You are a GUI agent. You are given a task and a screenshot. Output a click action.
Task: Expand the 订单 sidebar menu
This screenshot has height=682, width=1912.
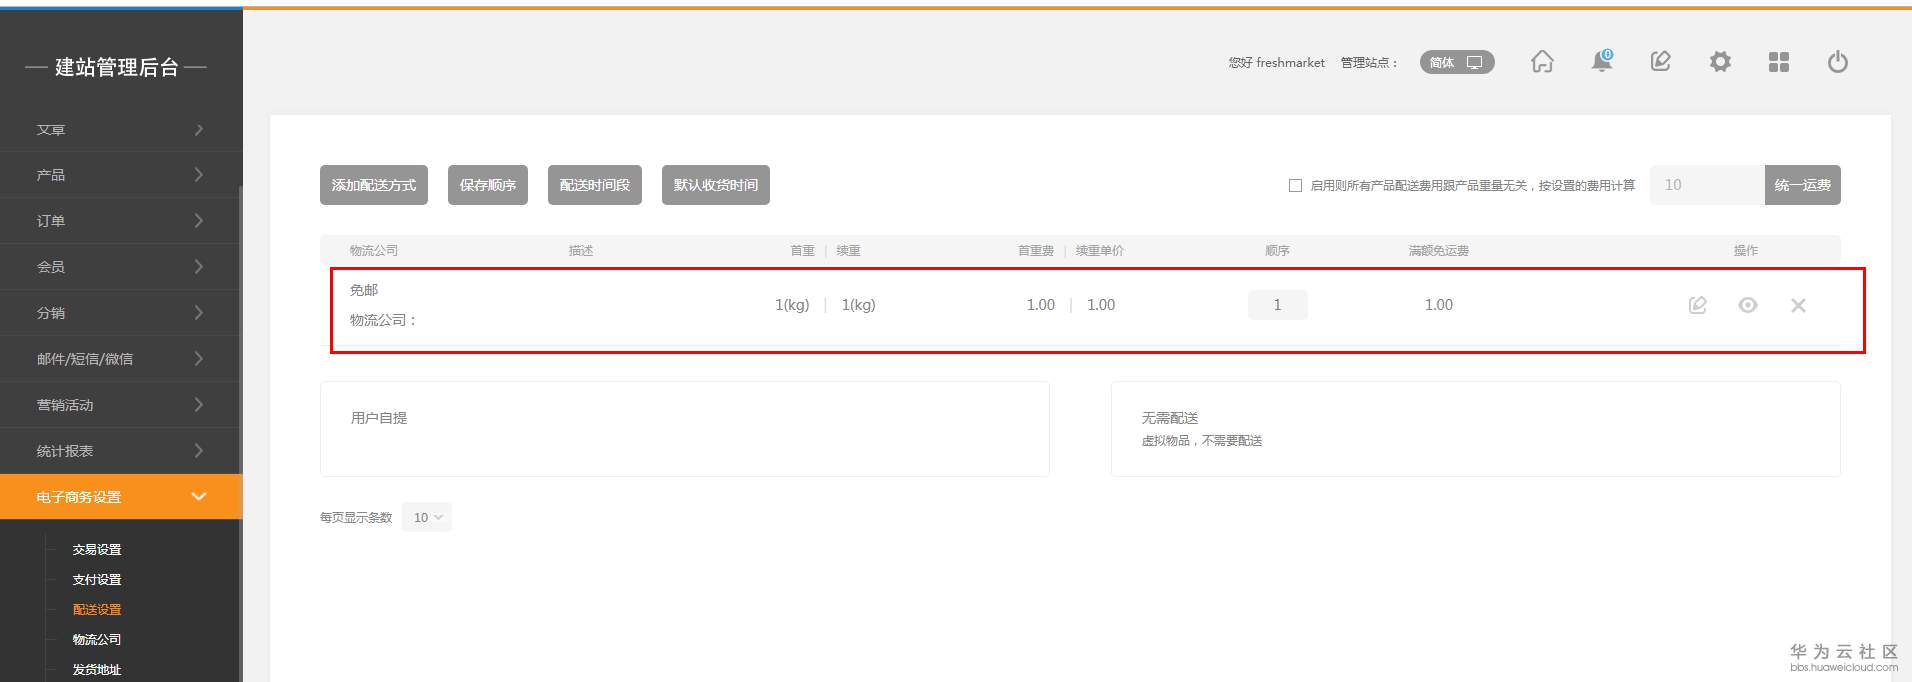tap(120, 221)
